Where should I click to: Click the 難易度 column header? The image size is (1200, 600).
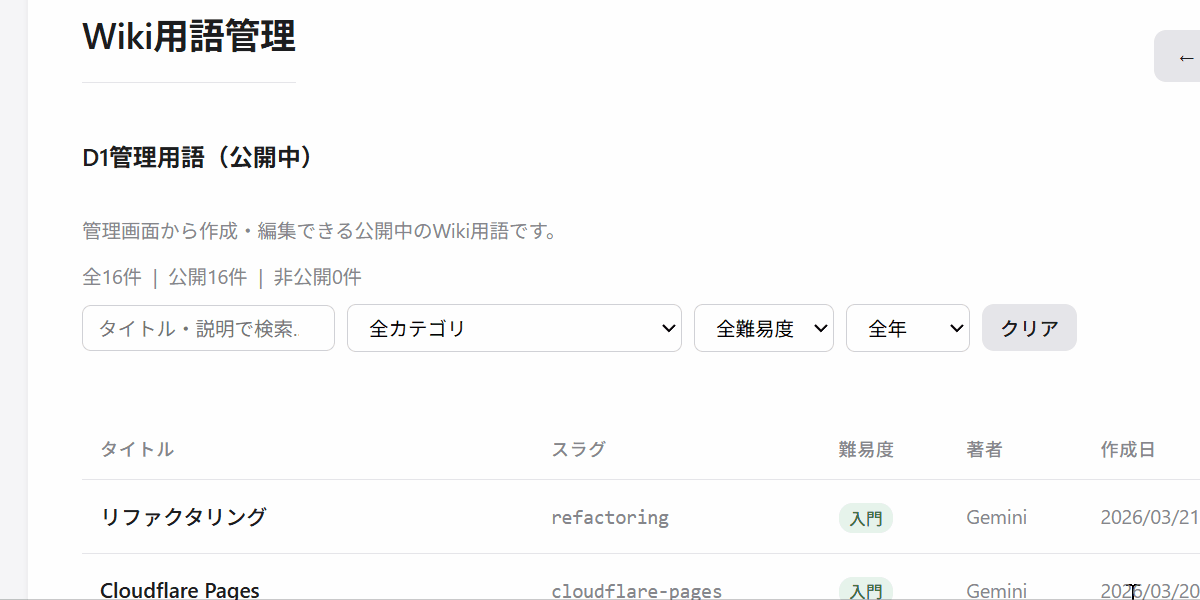click(866, 449)
